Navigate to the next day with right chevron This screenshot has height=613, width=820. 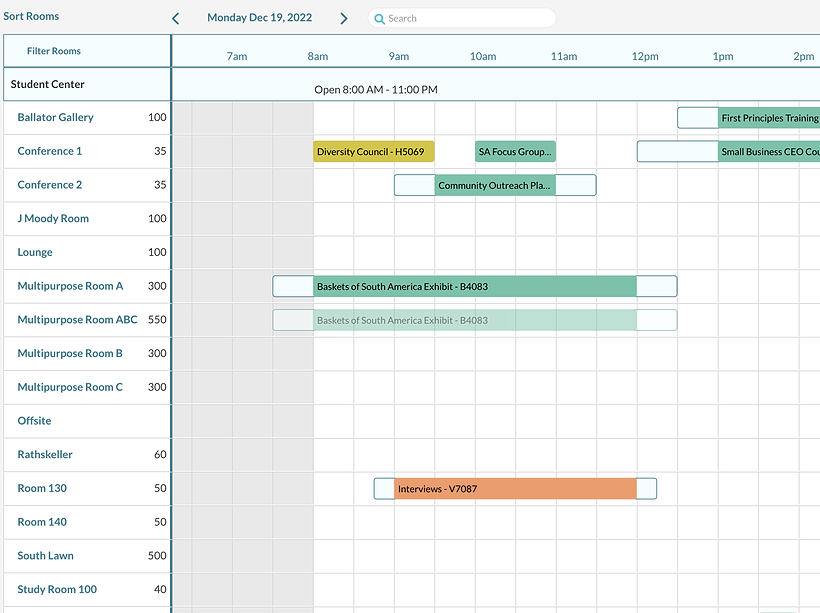click(345, 17)
